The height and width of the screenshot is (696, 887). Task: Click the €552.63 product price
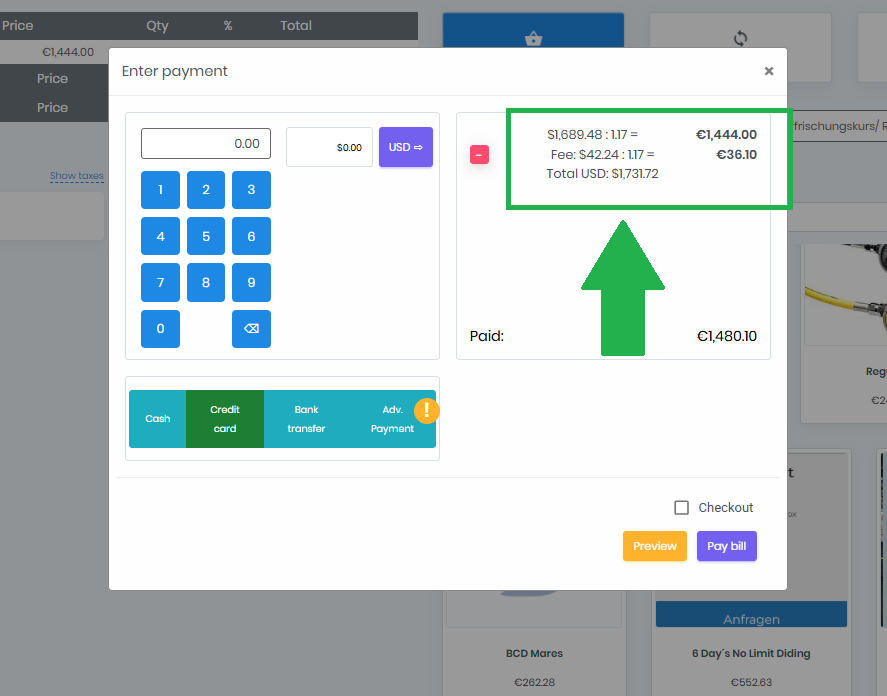click(751, 682)
